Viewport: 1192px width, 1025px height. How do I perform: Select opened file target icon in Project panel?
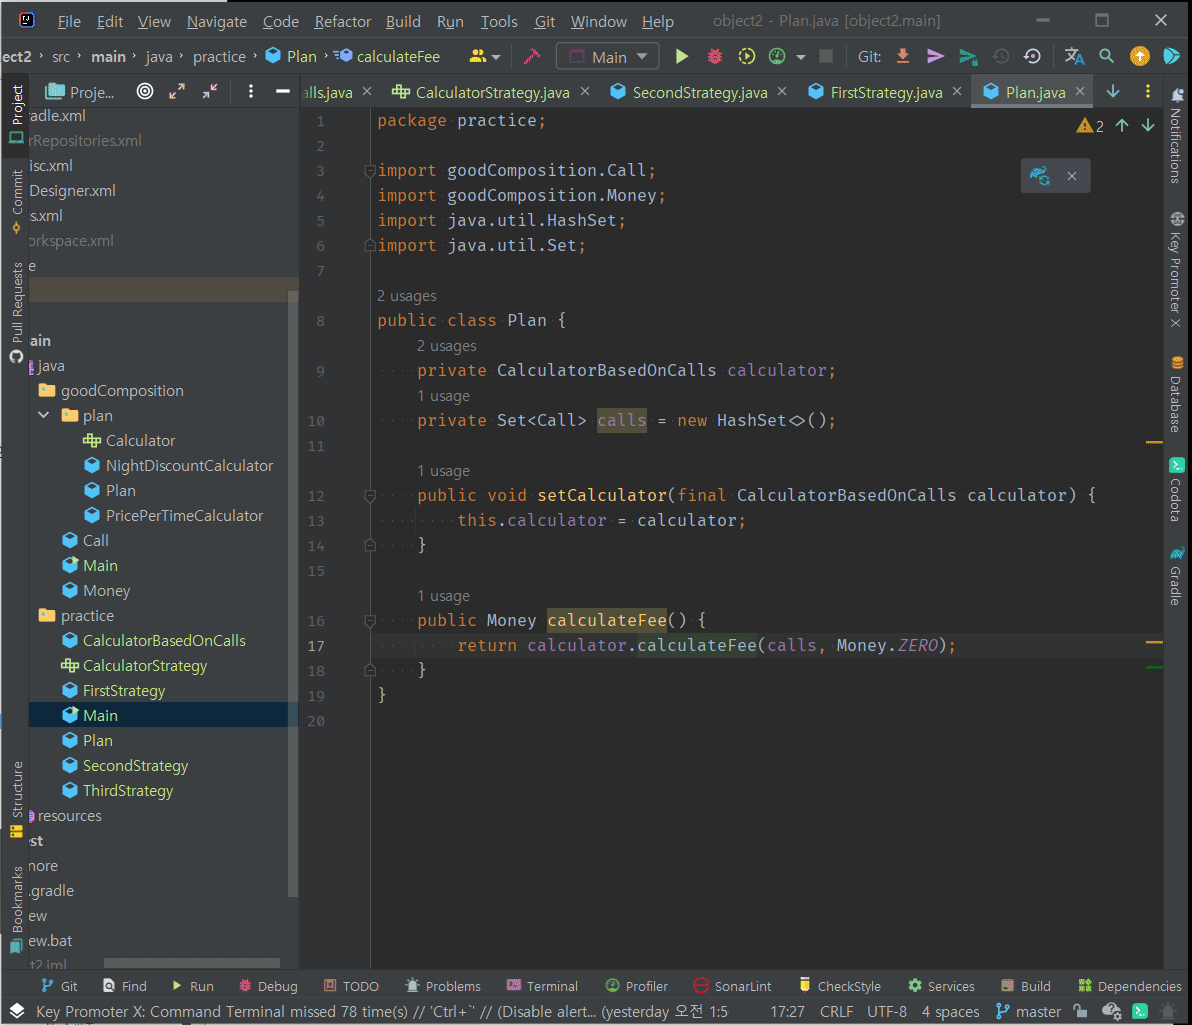tap(145, 92)
